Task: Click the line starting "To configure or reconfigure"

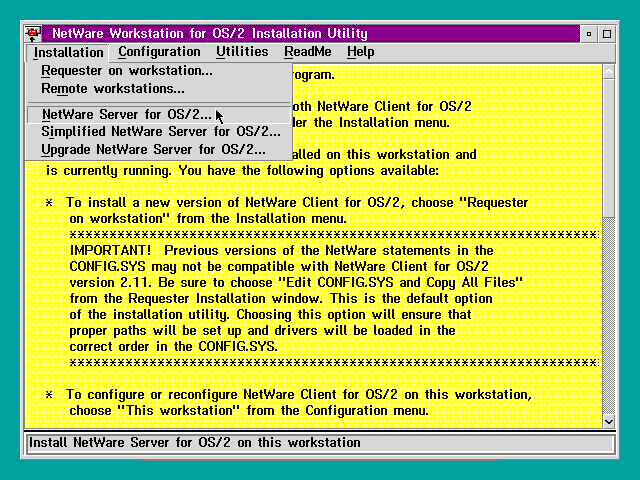Action: 299,395
